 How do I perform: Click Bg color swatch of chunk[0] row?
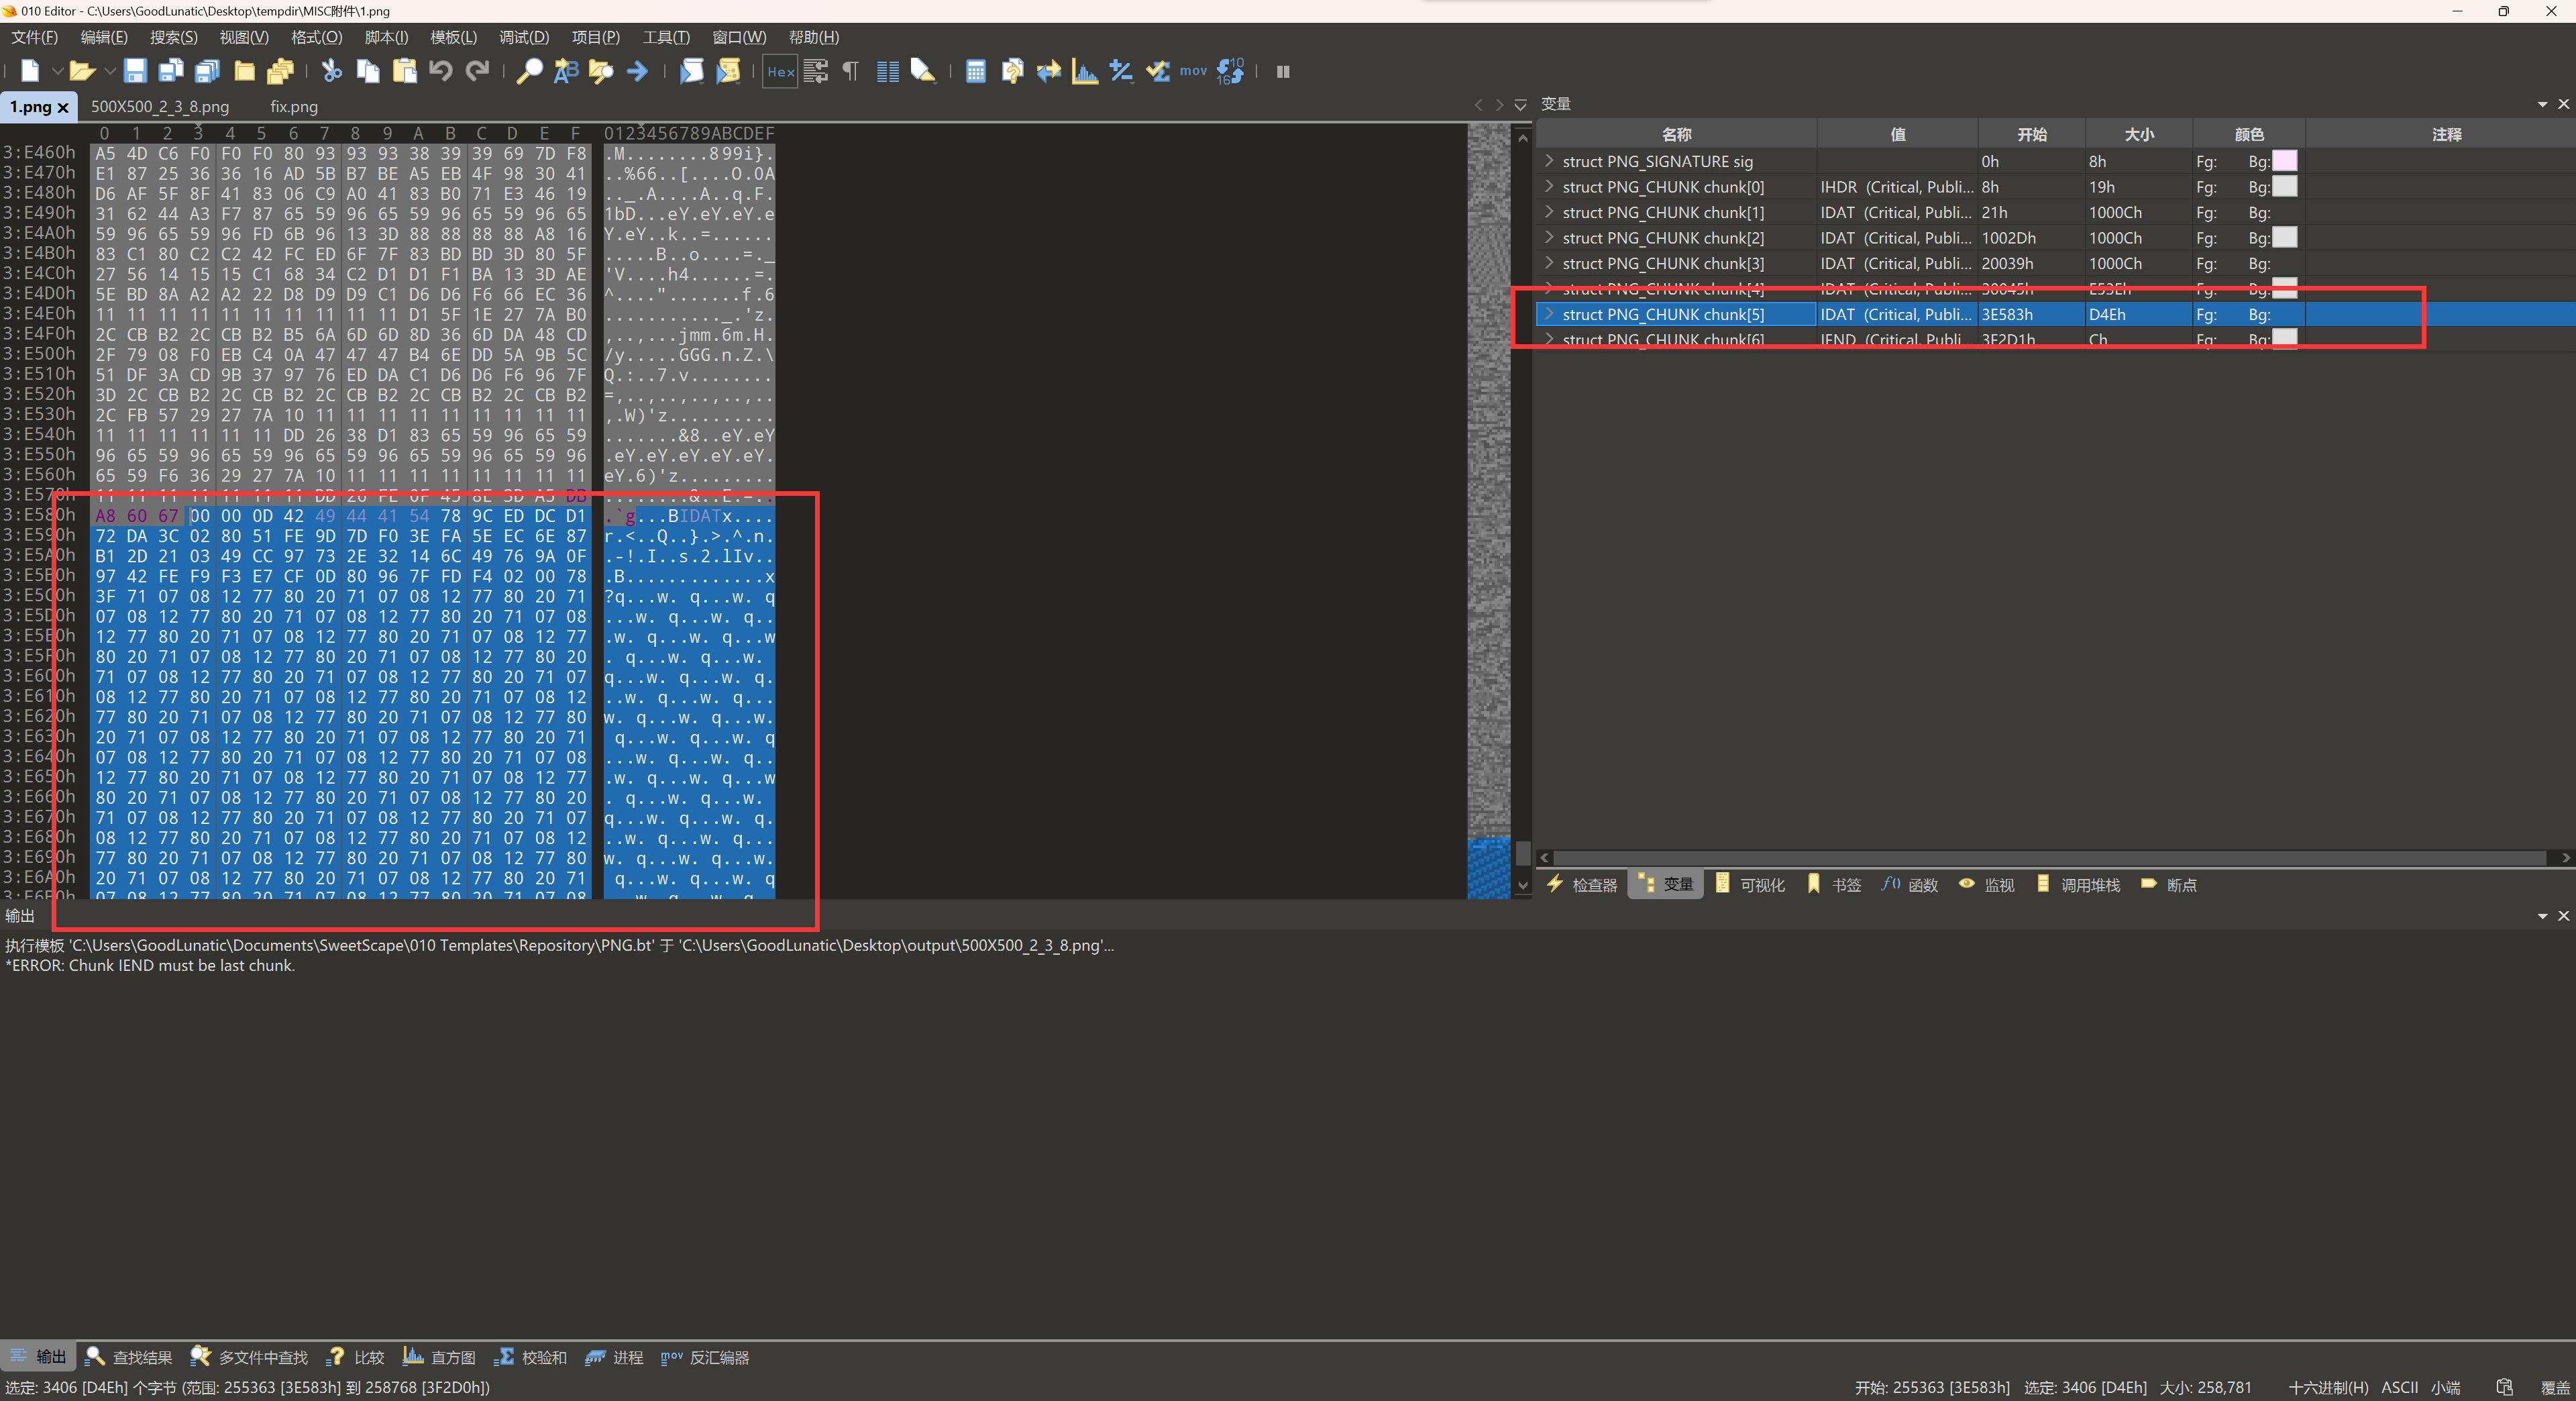[2284, 187]
